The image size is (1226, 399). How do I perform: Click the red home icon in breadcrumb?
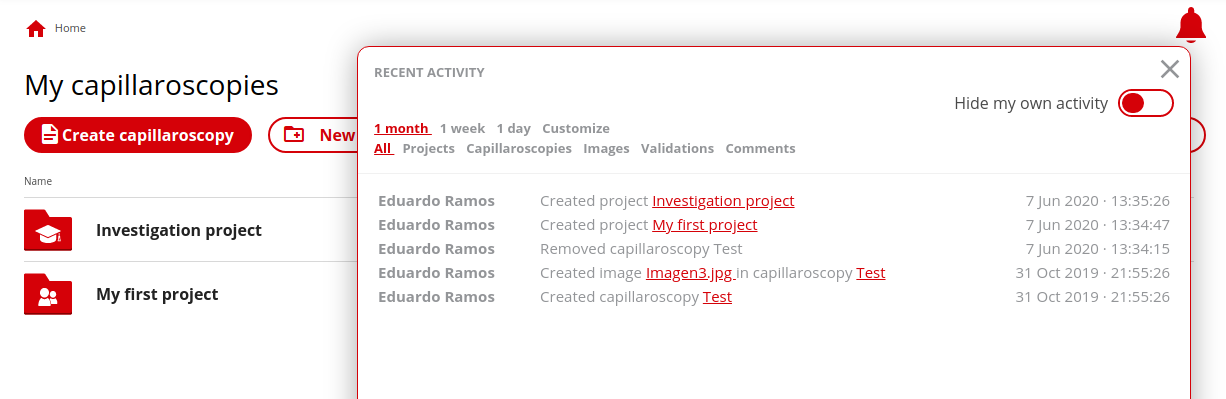coord(36,29)
